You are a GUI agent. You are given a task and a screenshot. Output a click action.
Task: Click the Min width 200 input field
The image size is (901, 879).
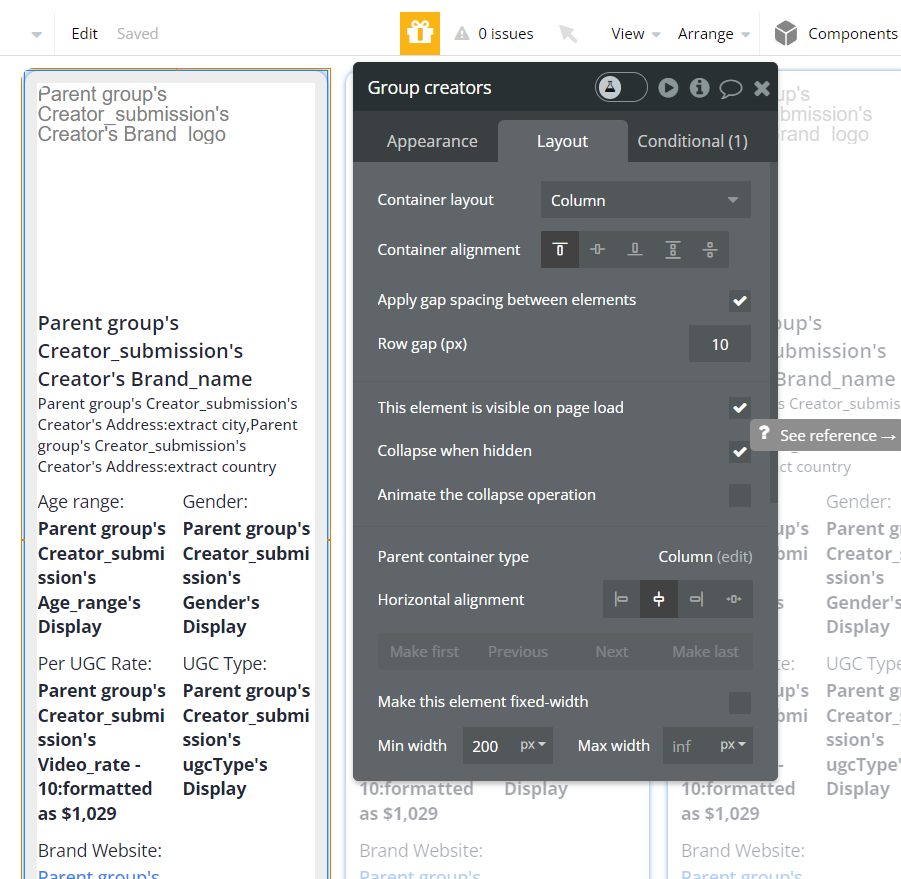[x=489, y=746]
